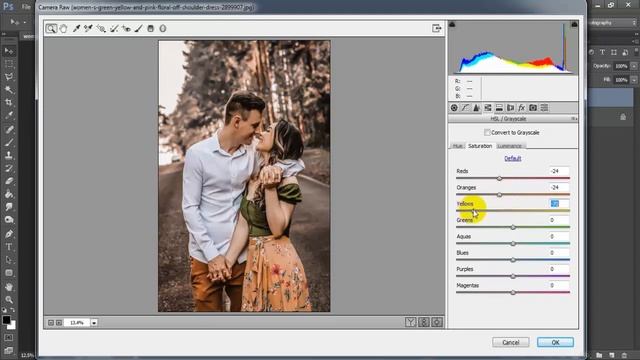640x360 pixels.
Task: Select Photoshop Move tool in left toolbar
Action: 9,51
